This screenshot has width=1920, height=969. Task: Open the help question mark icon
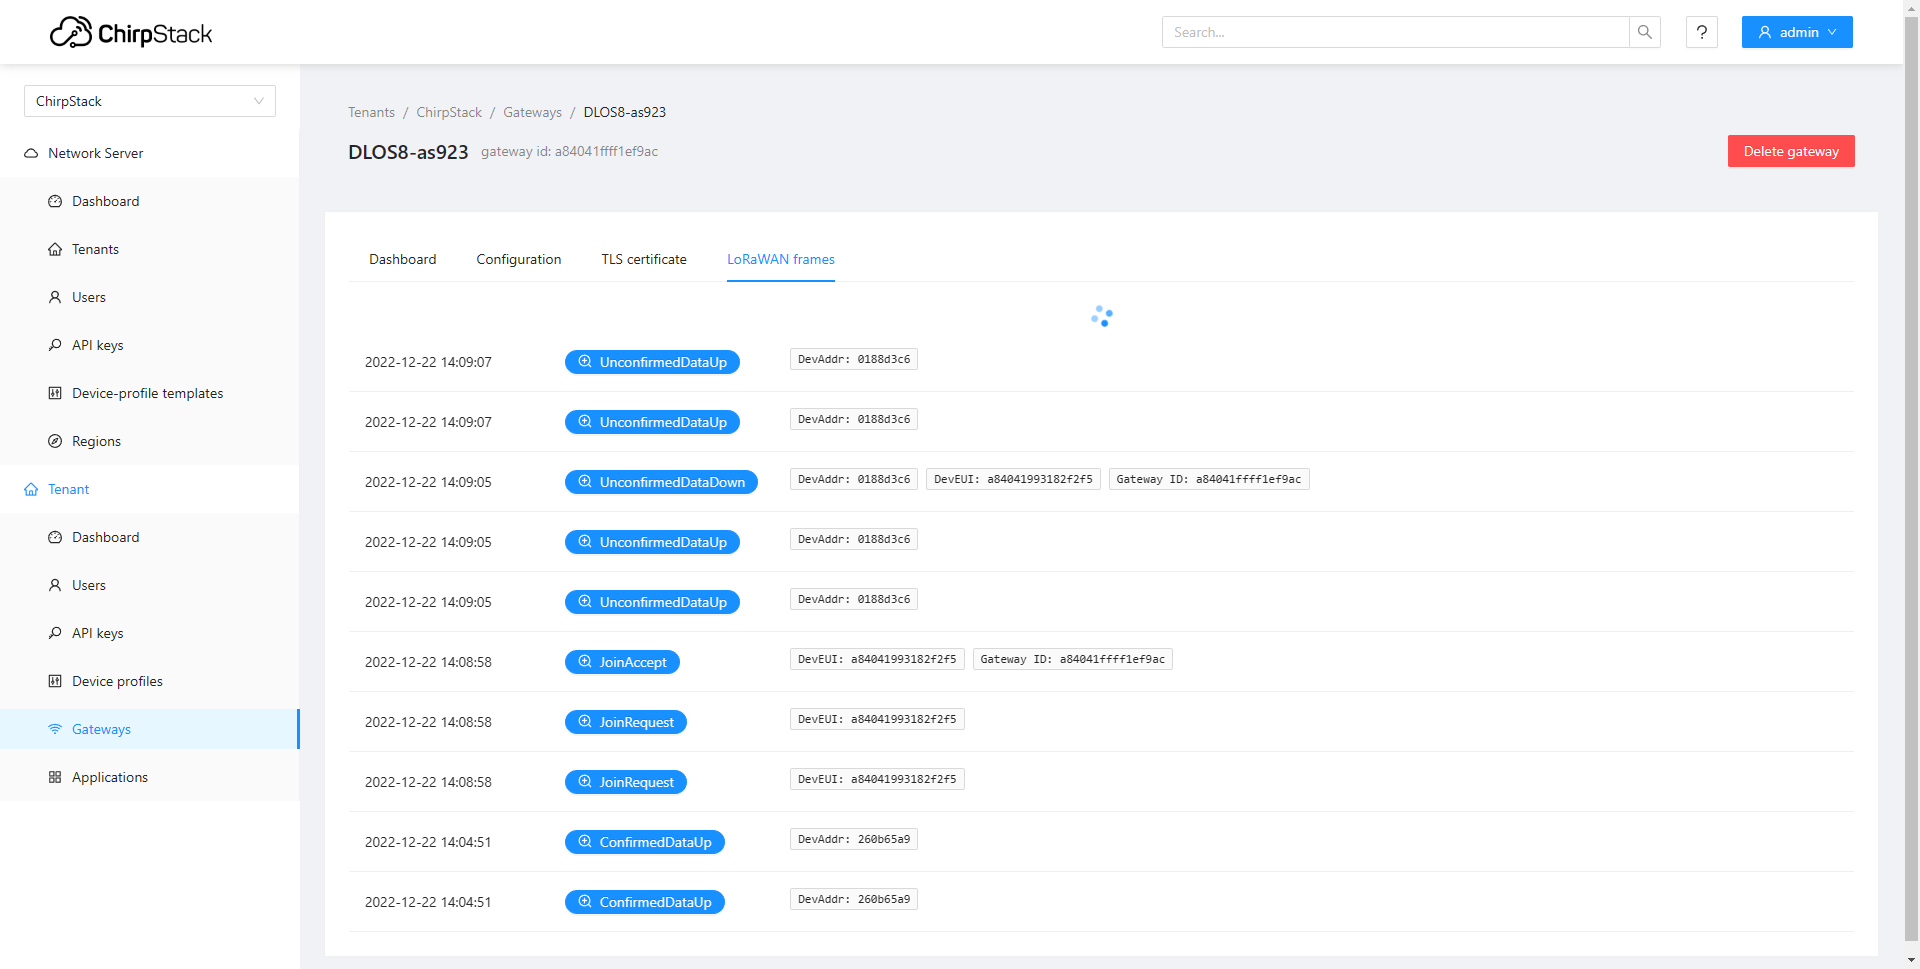click(1702, 32)
